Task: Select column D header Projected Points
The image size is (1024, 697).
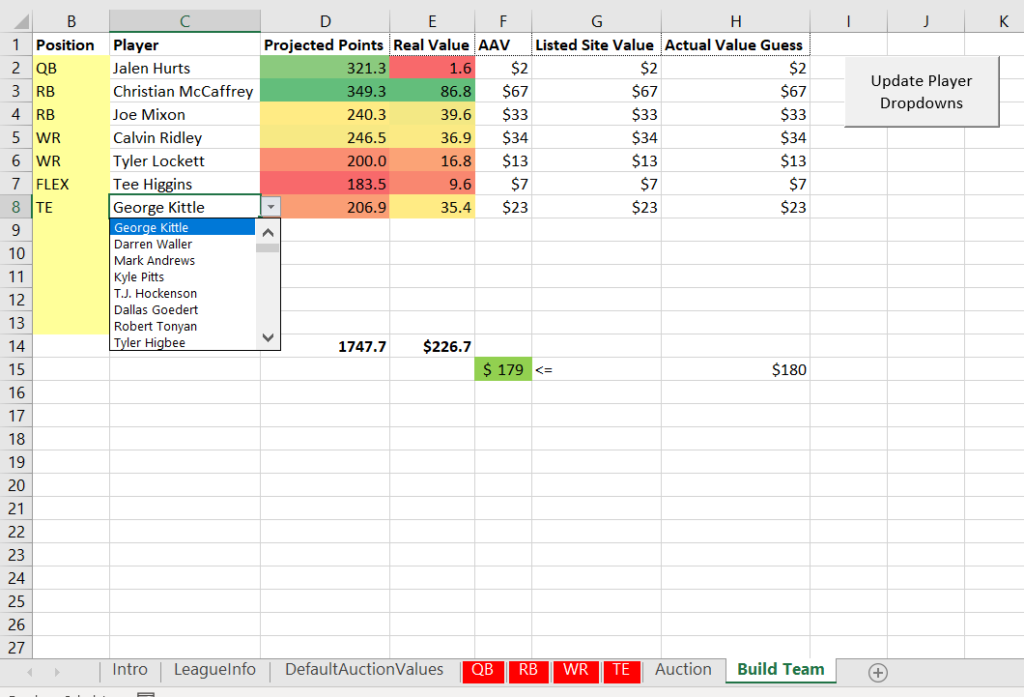Action: coord(325,20)
